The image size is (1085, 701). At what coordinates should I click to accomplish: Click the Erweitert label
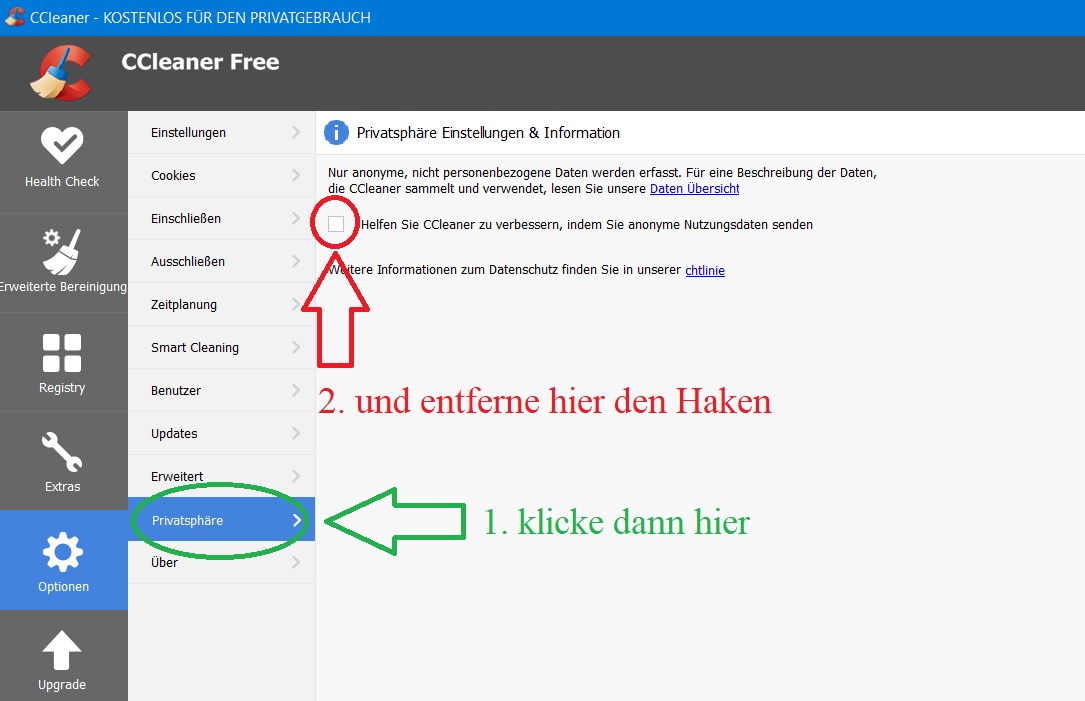point(177,476)
